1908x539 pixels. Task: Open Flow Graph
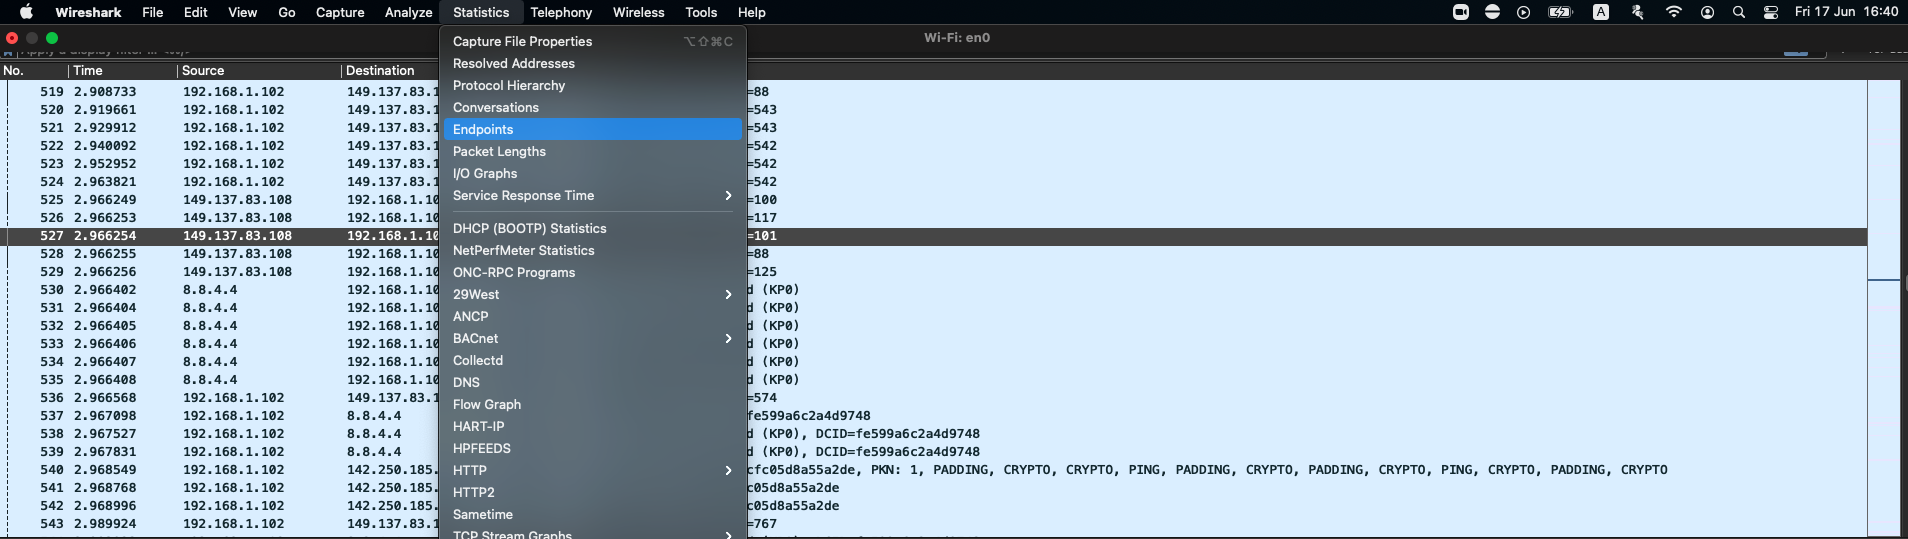pos(592,404)
